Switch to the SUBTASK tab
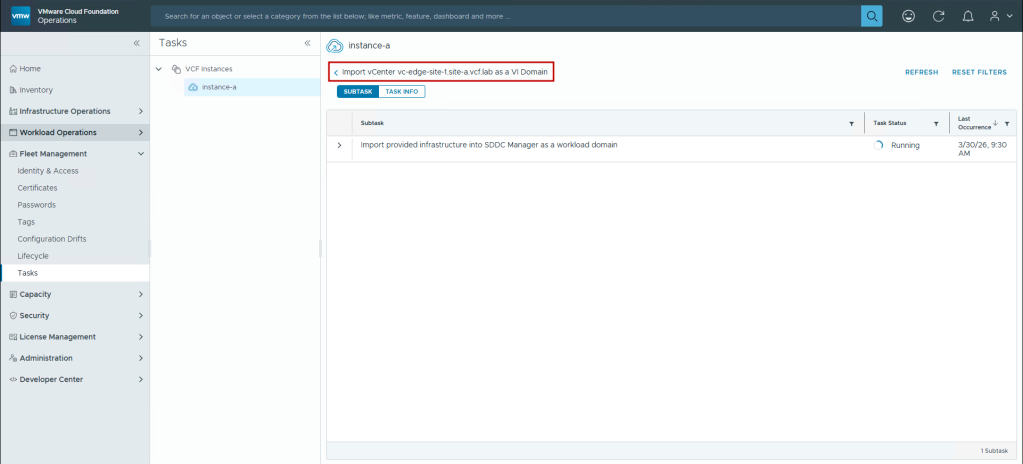This screenshot has height=464, width=1023. [x=358, y=92]
